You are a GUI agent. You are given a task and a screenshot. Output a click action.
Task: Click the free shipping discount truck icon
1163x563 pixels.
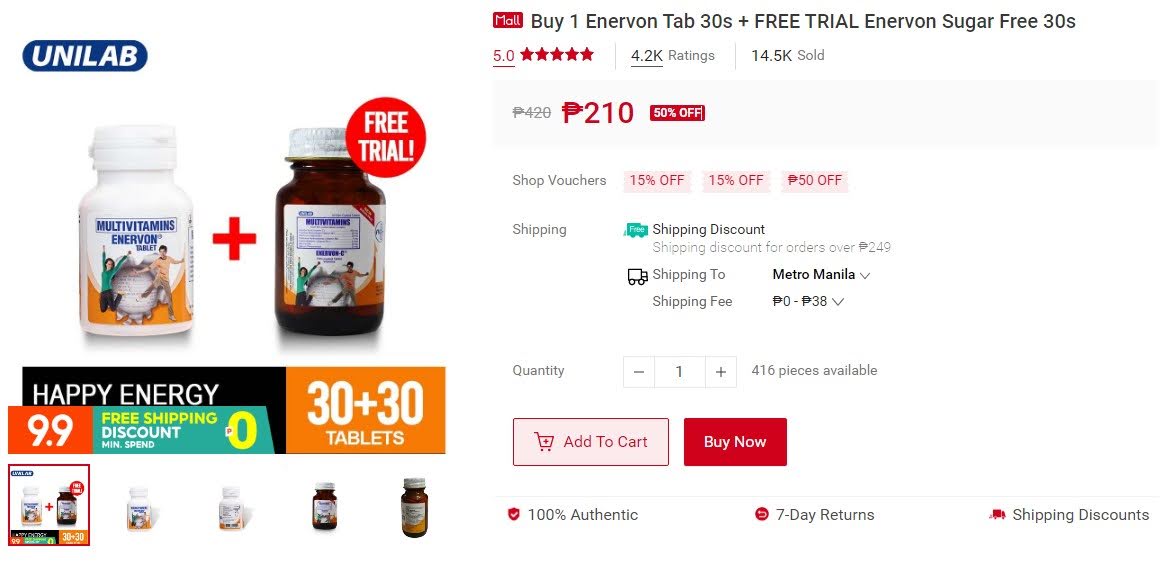636,230
